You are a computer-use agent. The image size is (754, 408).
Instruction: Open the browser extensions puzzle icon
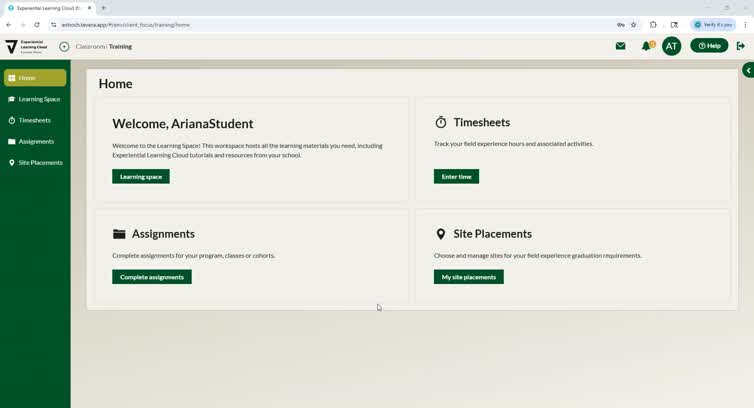[653, 25]
